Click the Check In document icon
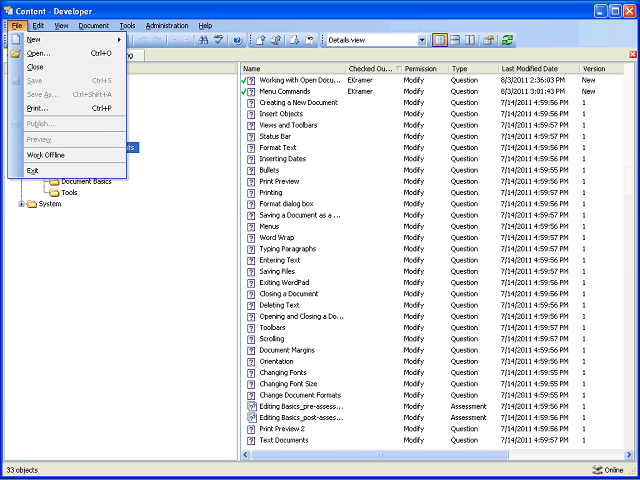Image resolution: width=640 pixels, height=480 pixels. click(261, 40)
